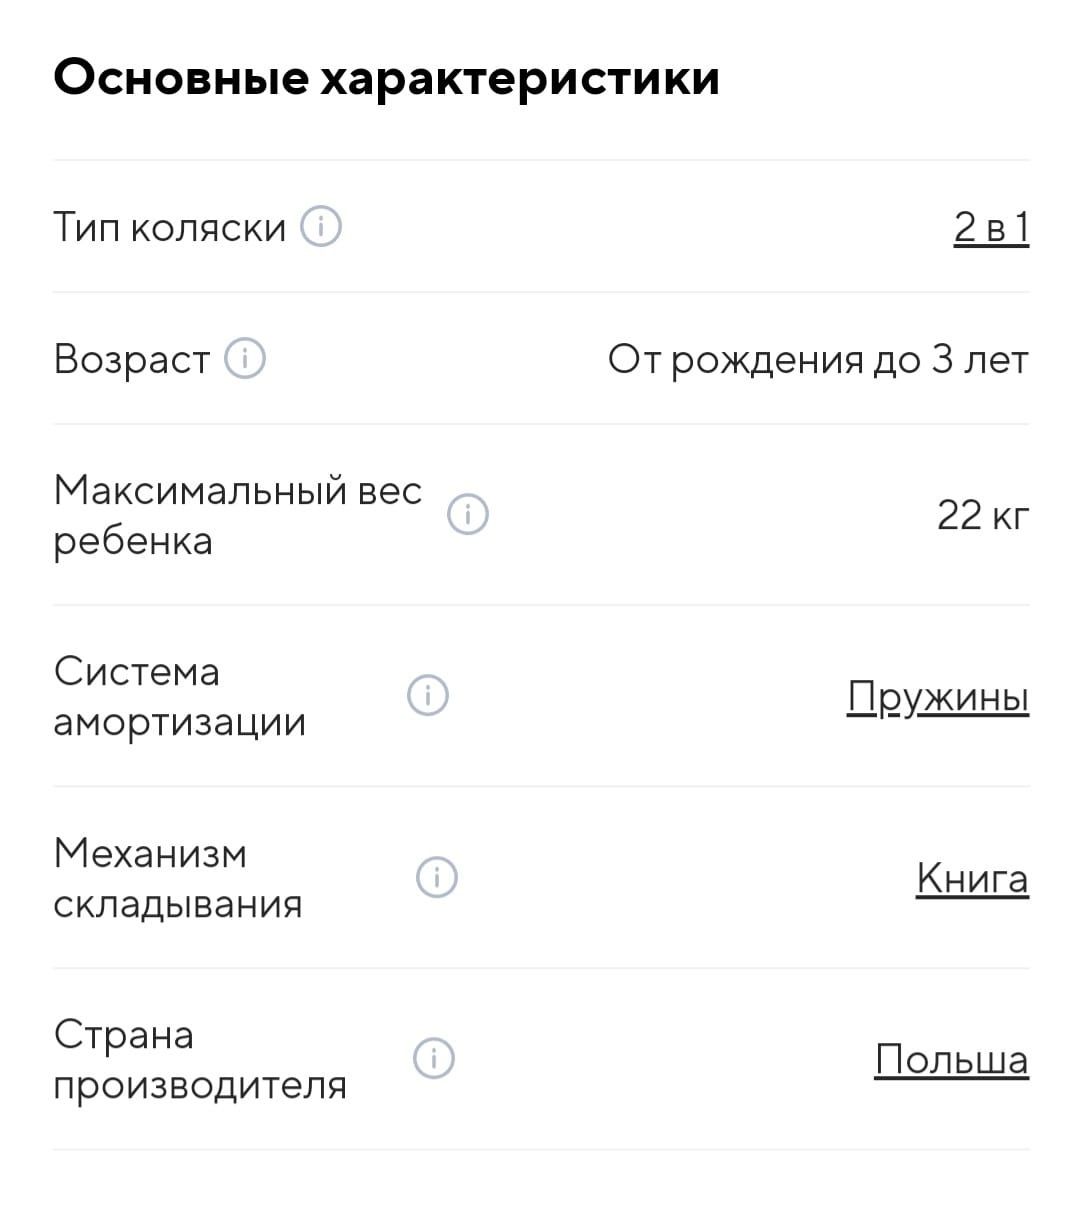1080x1216 pixels.
Task: Click the Польша country link
Action: coord(951,1060)
